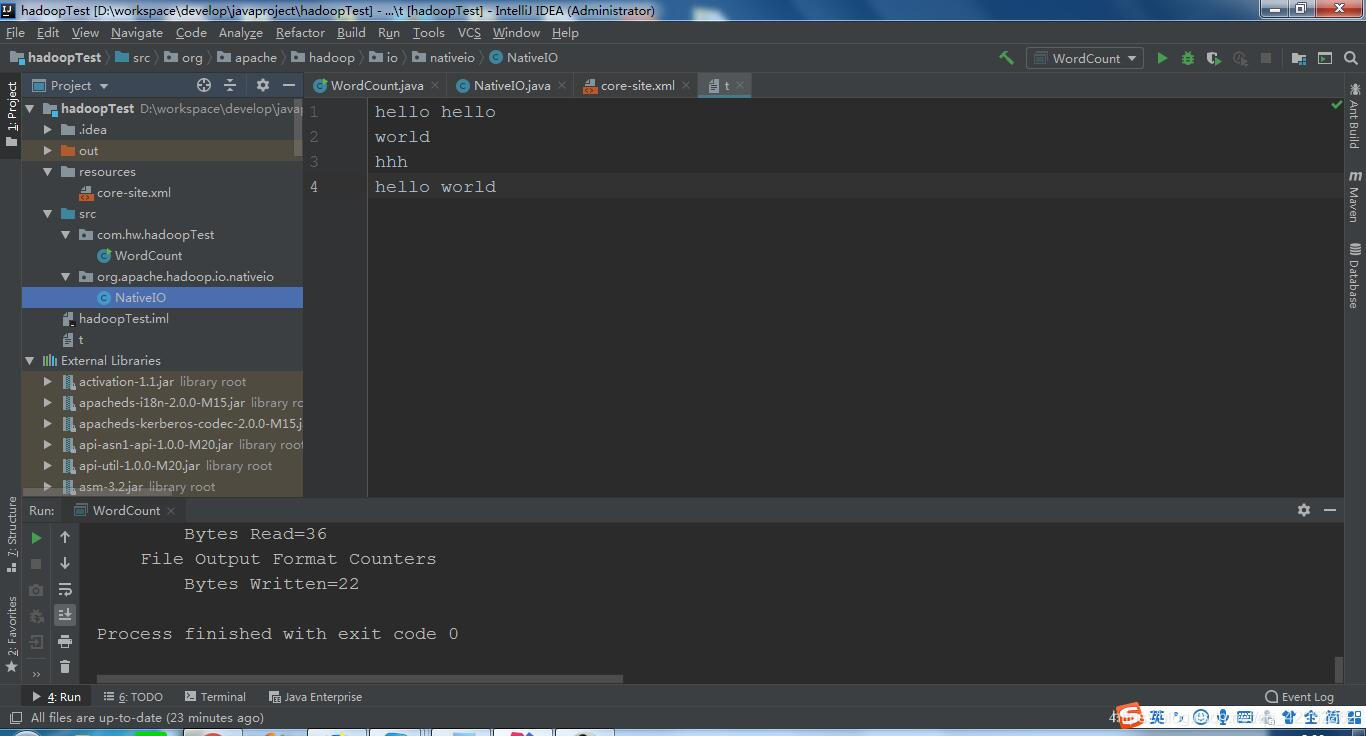Click the Run console horizontal scrollbar
The width and height of the screenshot is (1366, 736).
pyautogui.click(x=360, y=679)
